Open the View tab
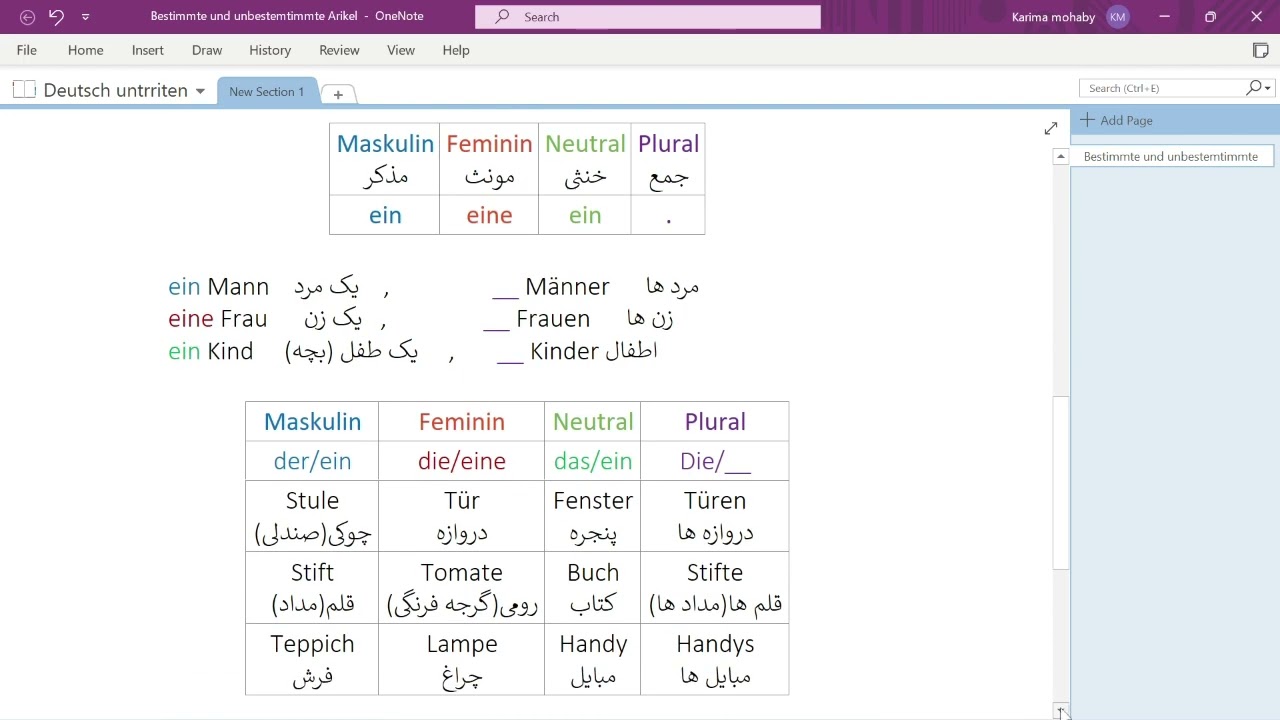 tap(401, 50)
